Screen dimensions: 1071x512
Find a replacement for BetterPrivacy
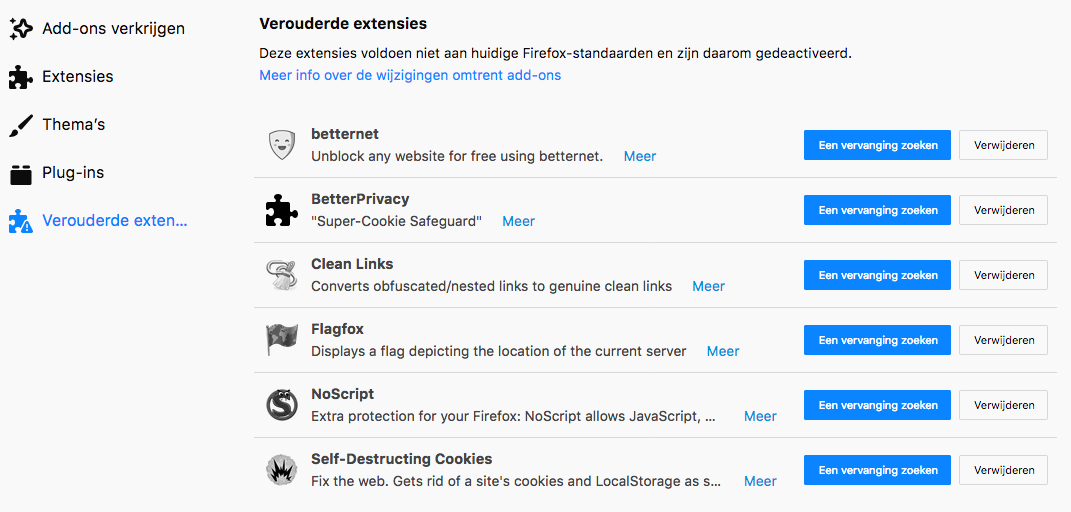point(878,210)
